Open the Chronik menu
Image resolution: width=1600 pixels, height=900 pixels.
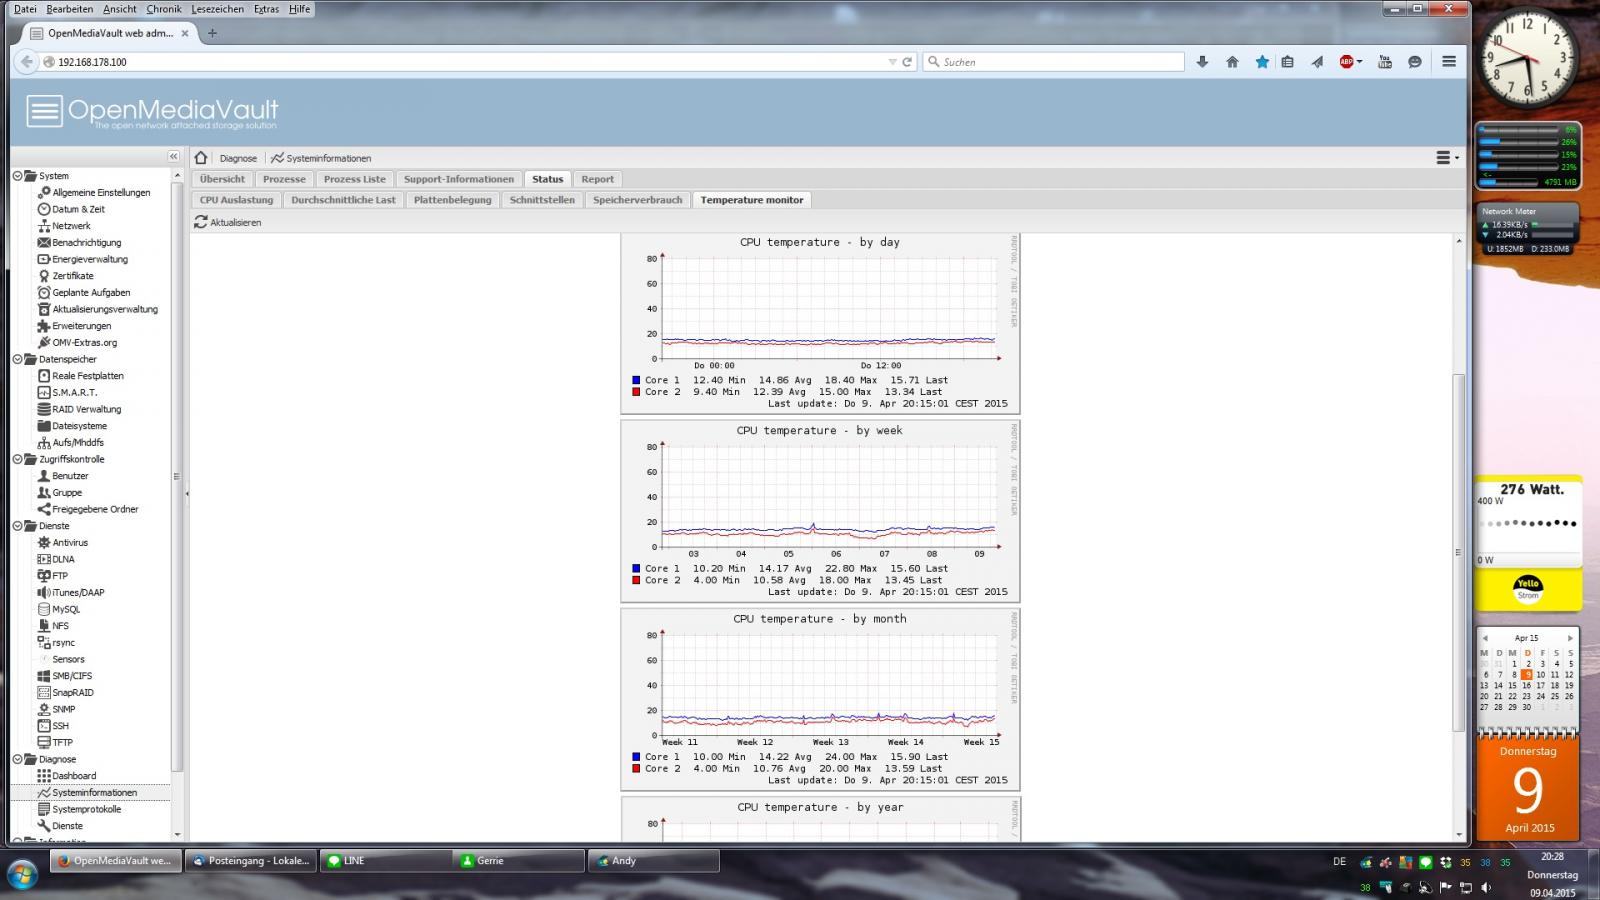point(164,9)
